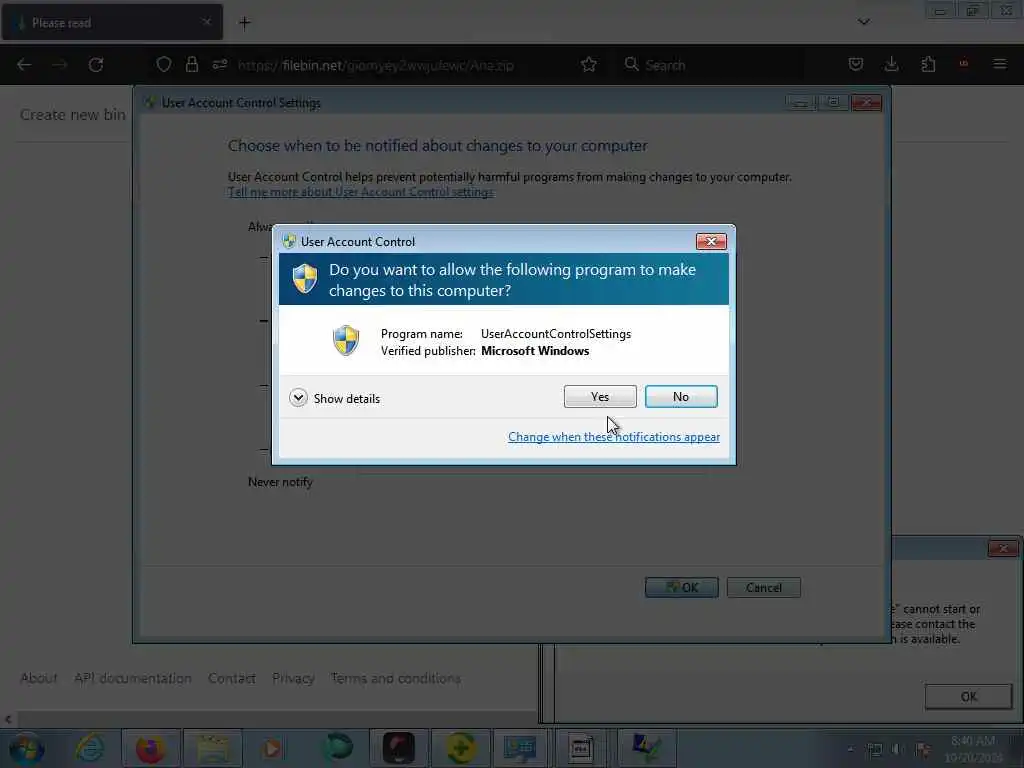Open the Pocket save icon in Firefox toolbar
The width and height of the screenshot is (1024, 768).
856,64
